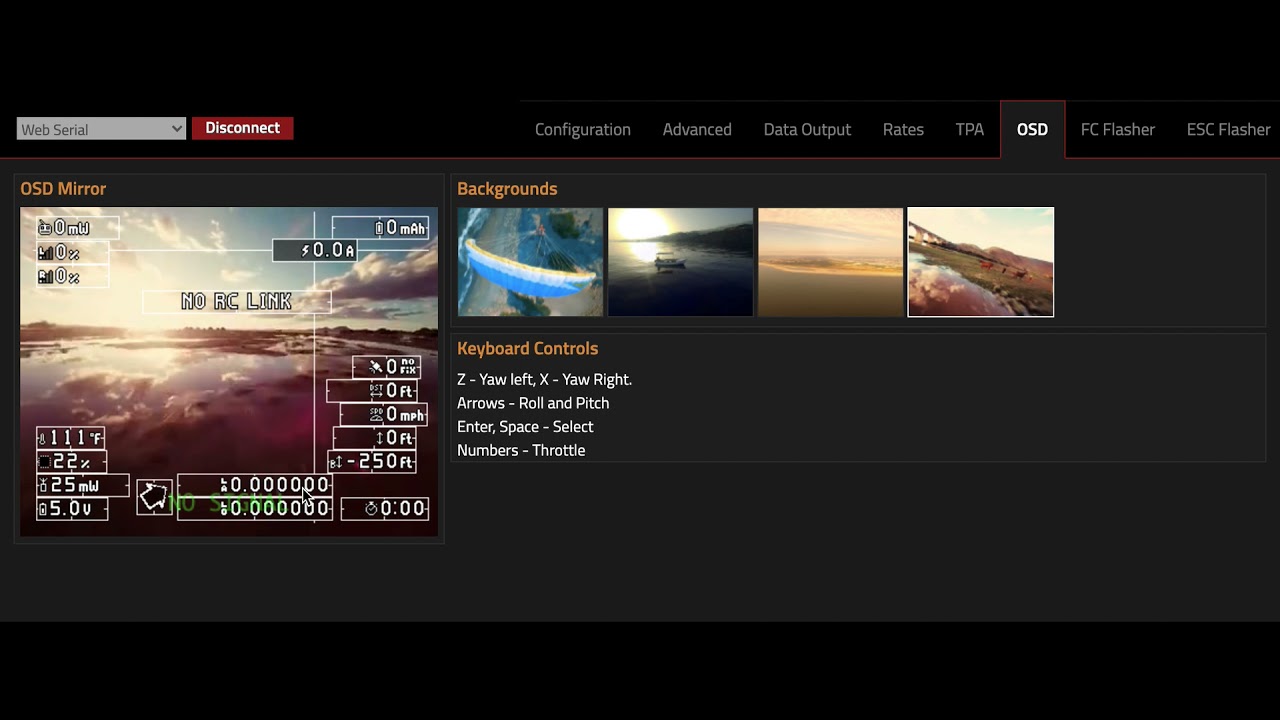Select the DST 0 ft distance element
The width and height of the screenshot is (1280, 720).
[x=372, y=390]
